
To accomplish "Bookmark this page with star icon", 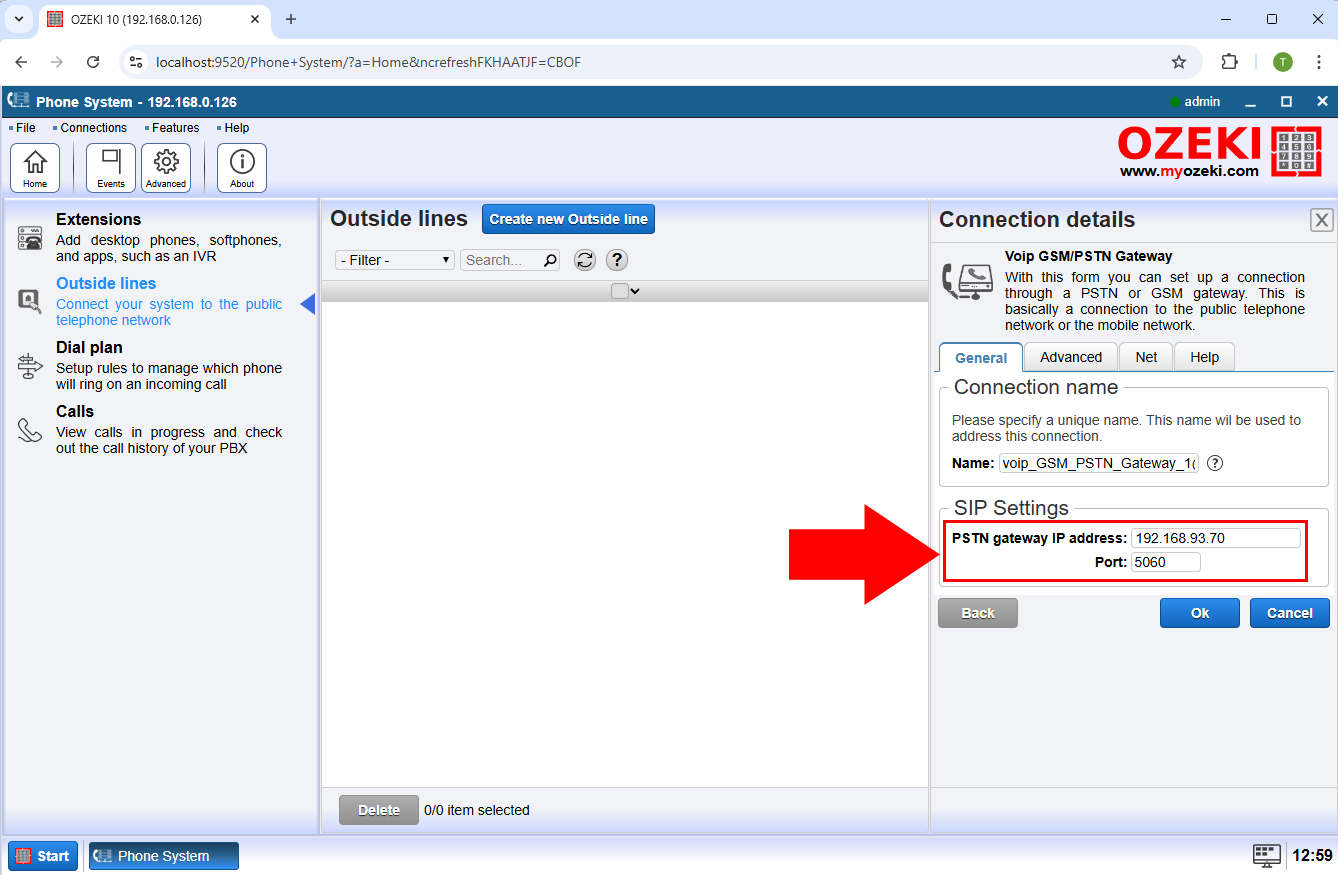I will coord(1179,62).
